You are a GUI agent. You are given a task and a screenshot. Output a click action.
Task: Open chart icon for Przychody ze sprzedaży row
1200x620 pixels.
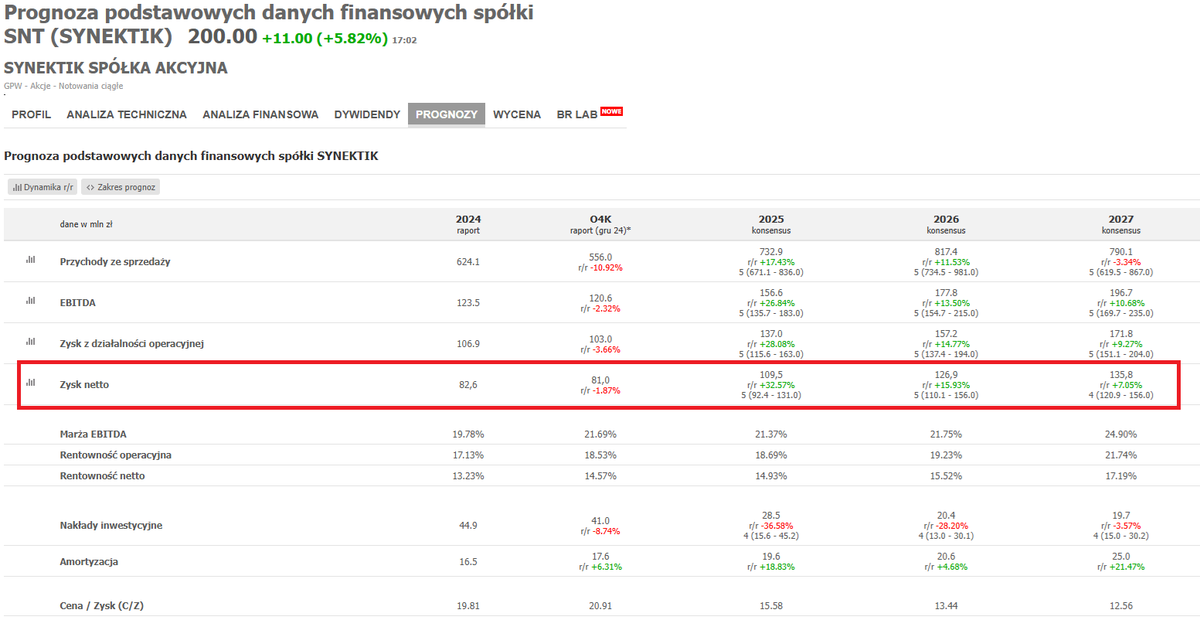(x=30, y=259)
